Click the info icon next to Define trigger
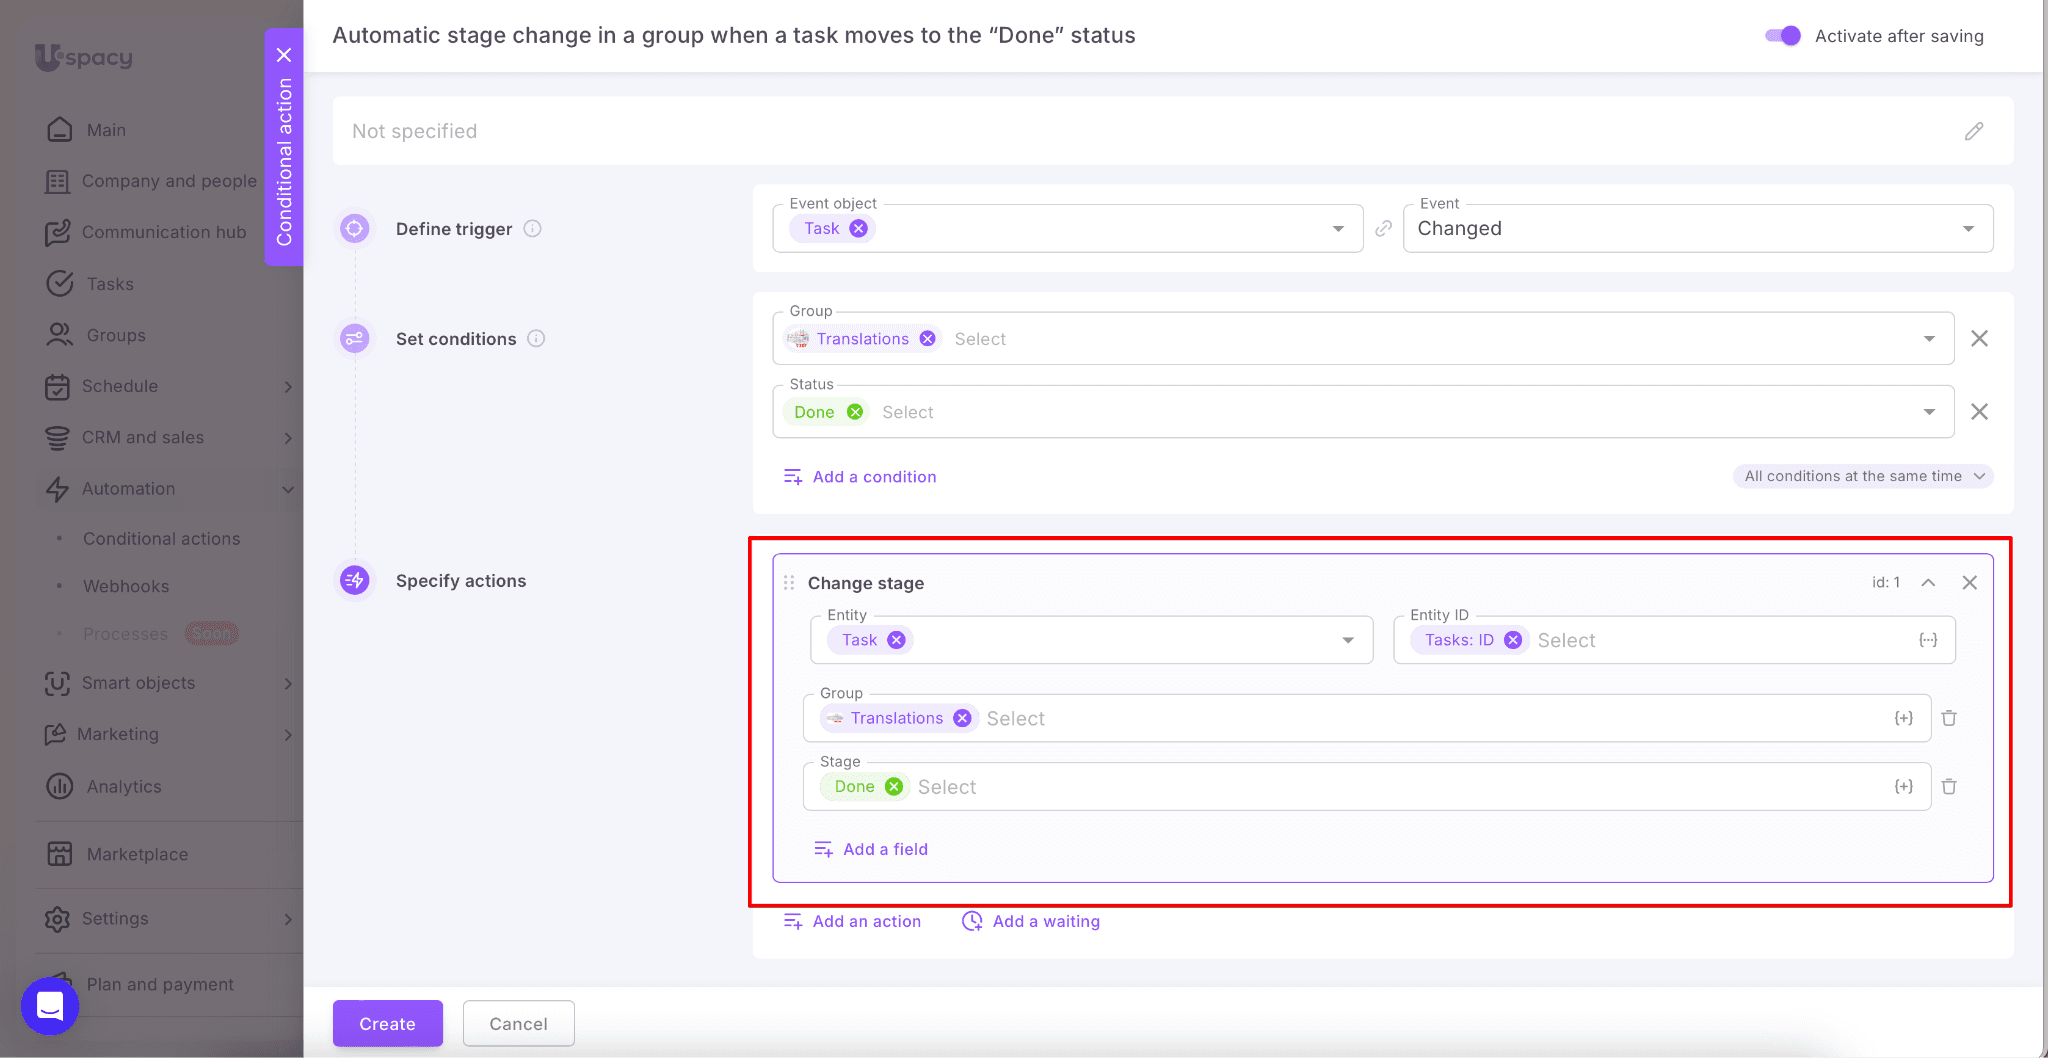The image size is (2048, 1058). point(533,229)
